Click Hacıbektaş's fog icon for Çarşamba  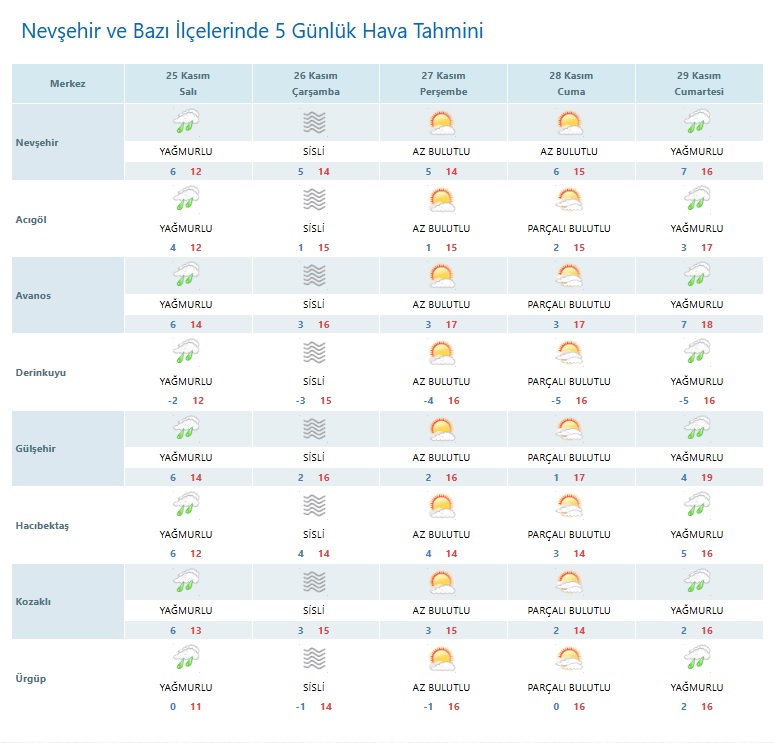pyautogui.click(x=315, y=506)
